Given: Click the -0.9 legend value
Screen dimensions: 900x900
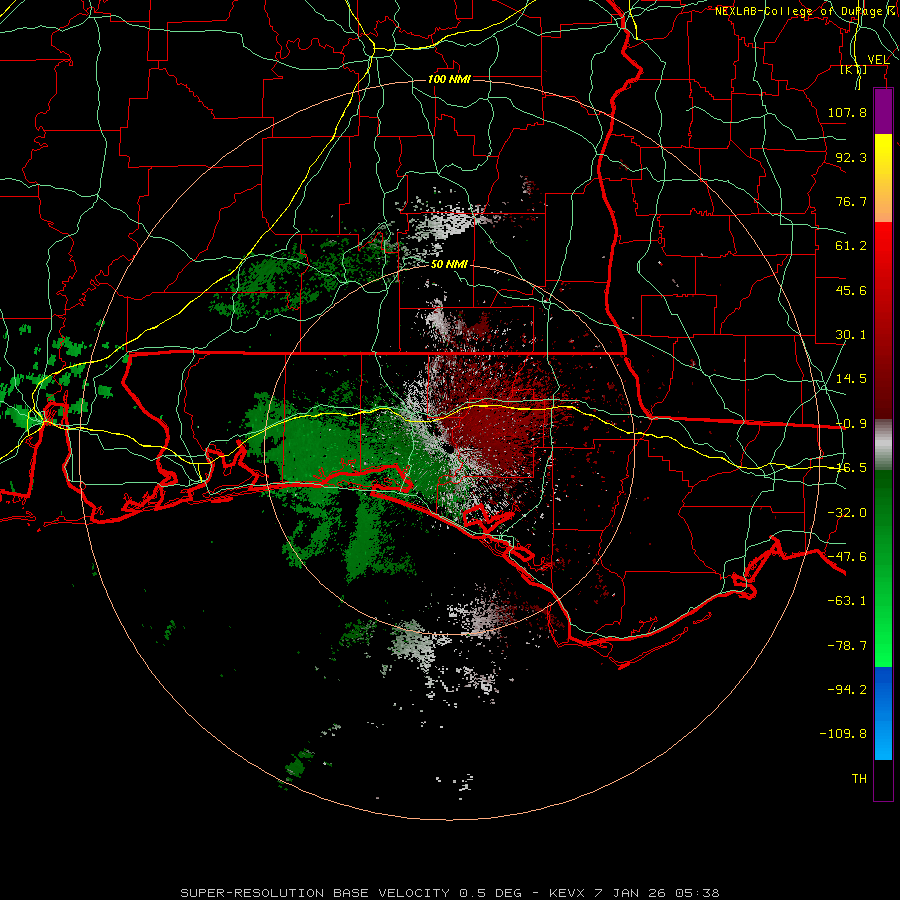Looking at the screenshot, I should 851,424.
